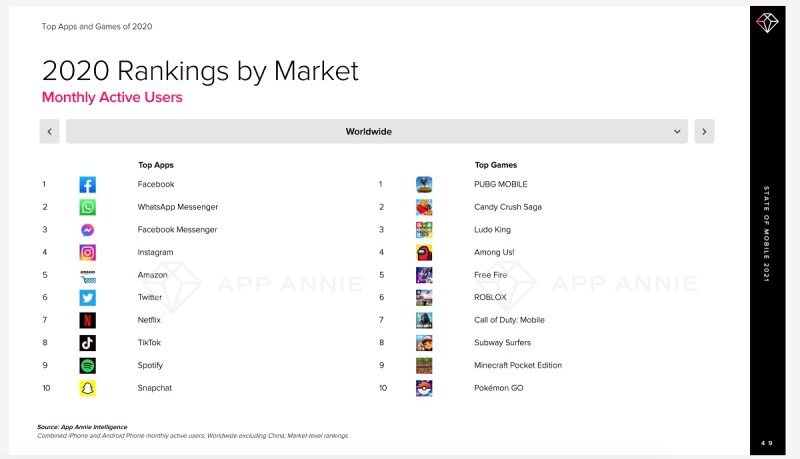Select the Spotify app icon

point(87,366)
